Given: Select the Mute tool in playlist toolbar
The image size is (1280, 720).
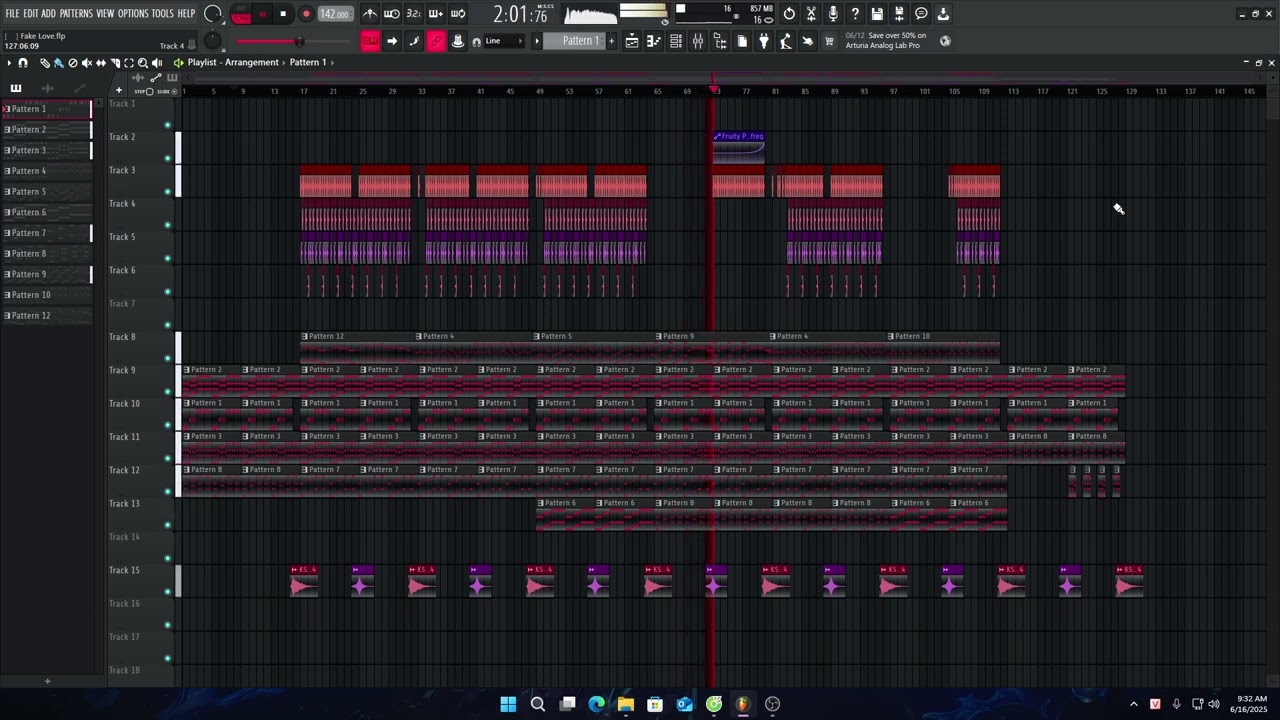Looking at the screenshot, I should pos(86,63).
